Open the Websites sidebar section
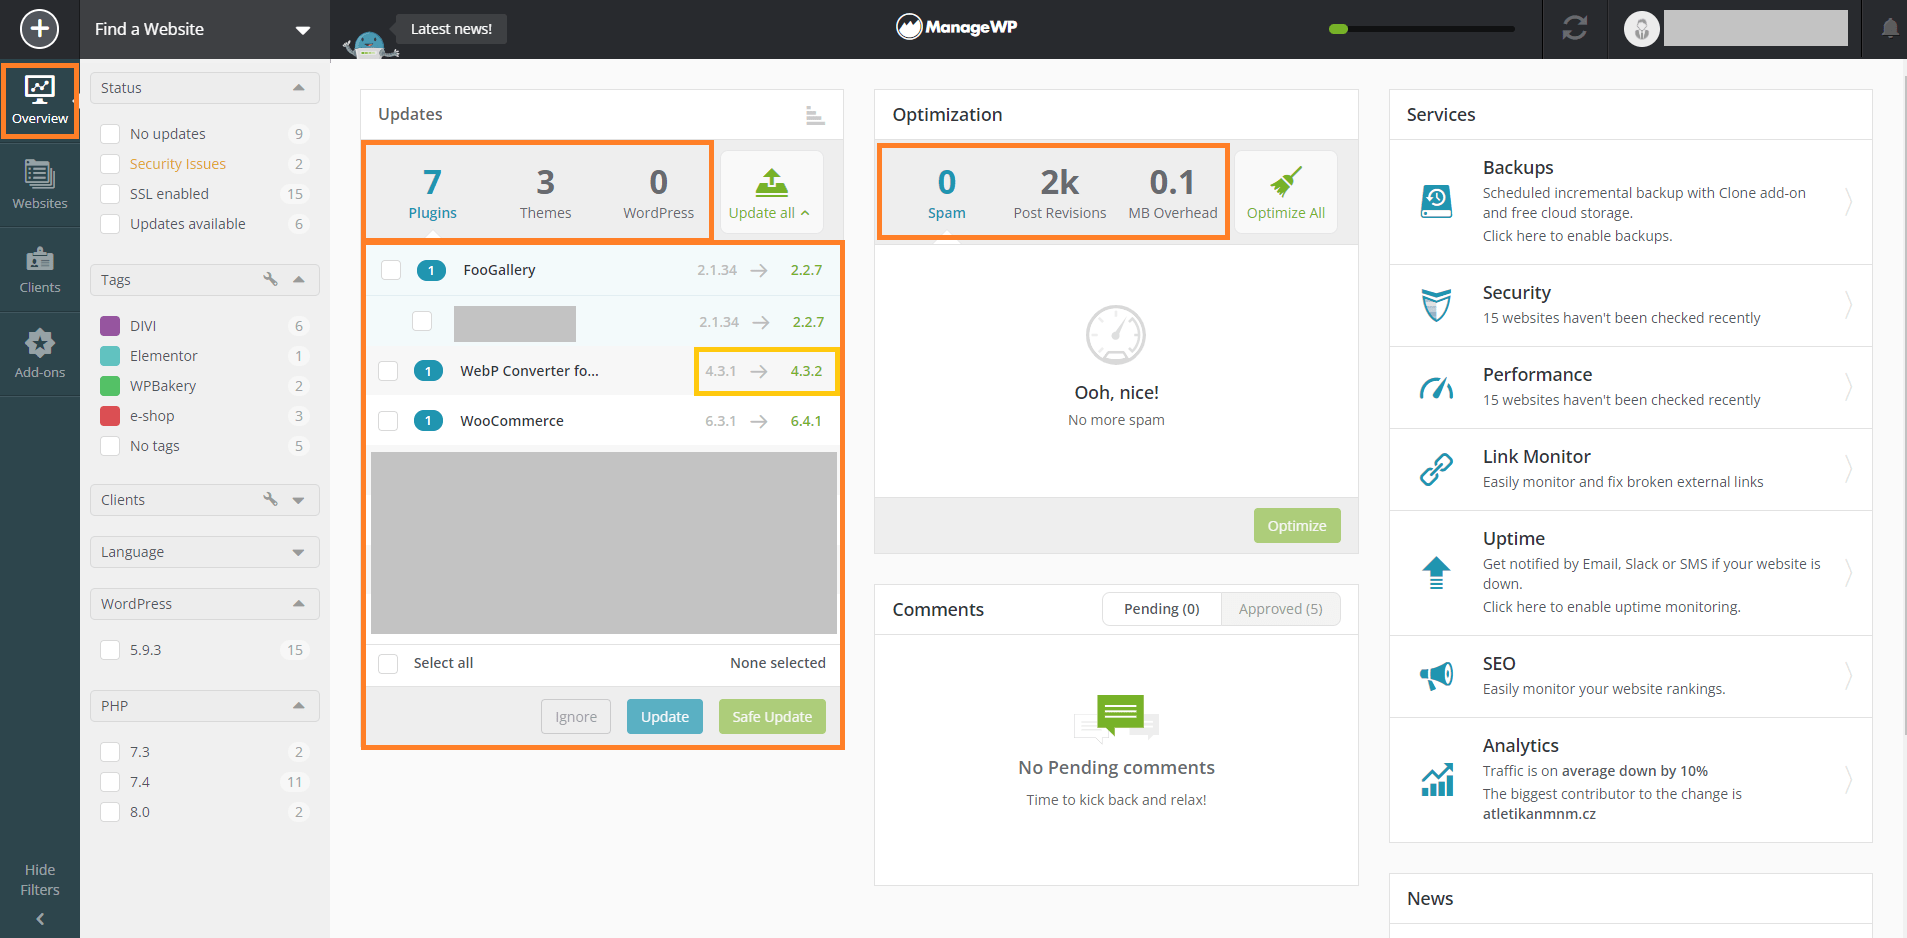1907x938 pixels. 40,185
